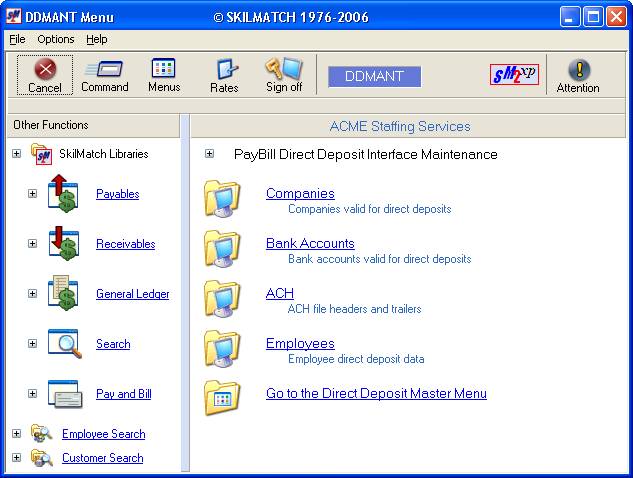633x478 pixels.
Task: Click PayBill Direct Deposit Interface Maintenance title
Action: pyautogui.click(x=366, y=155)
